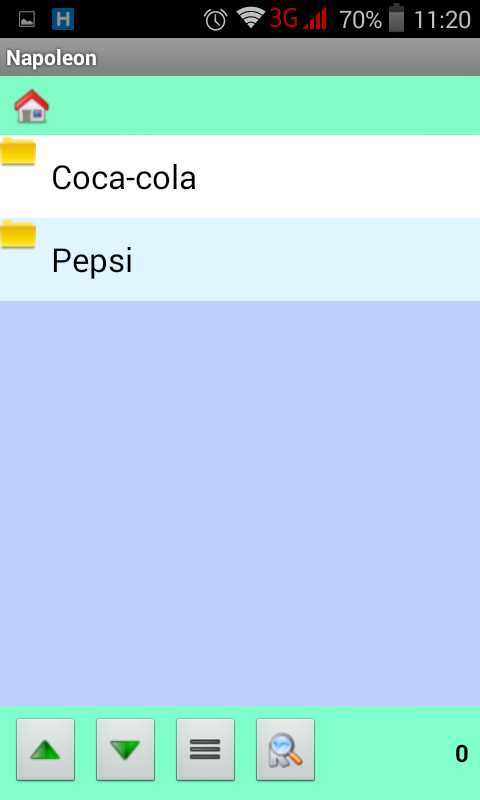Viewport: 480px width, 800px height.
Task: Click the yellow Pepsi folder icon
Action: [18, 234]
